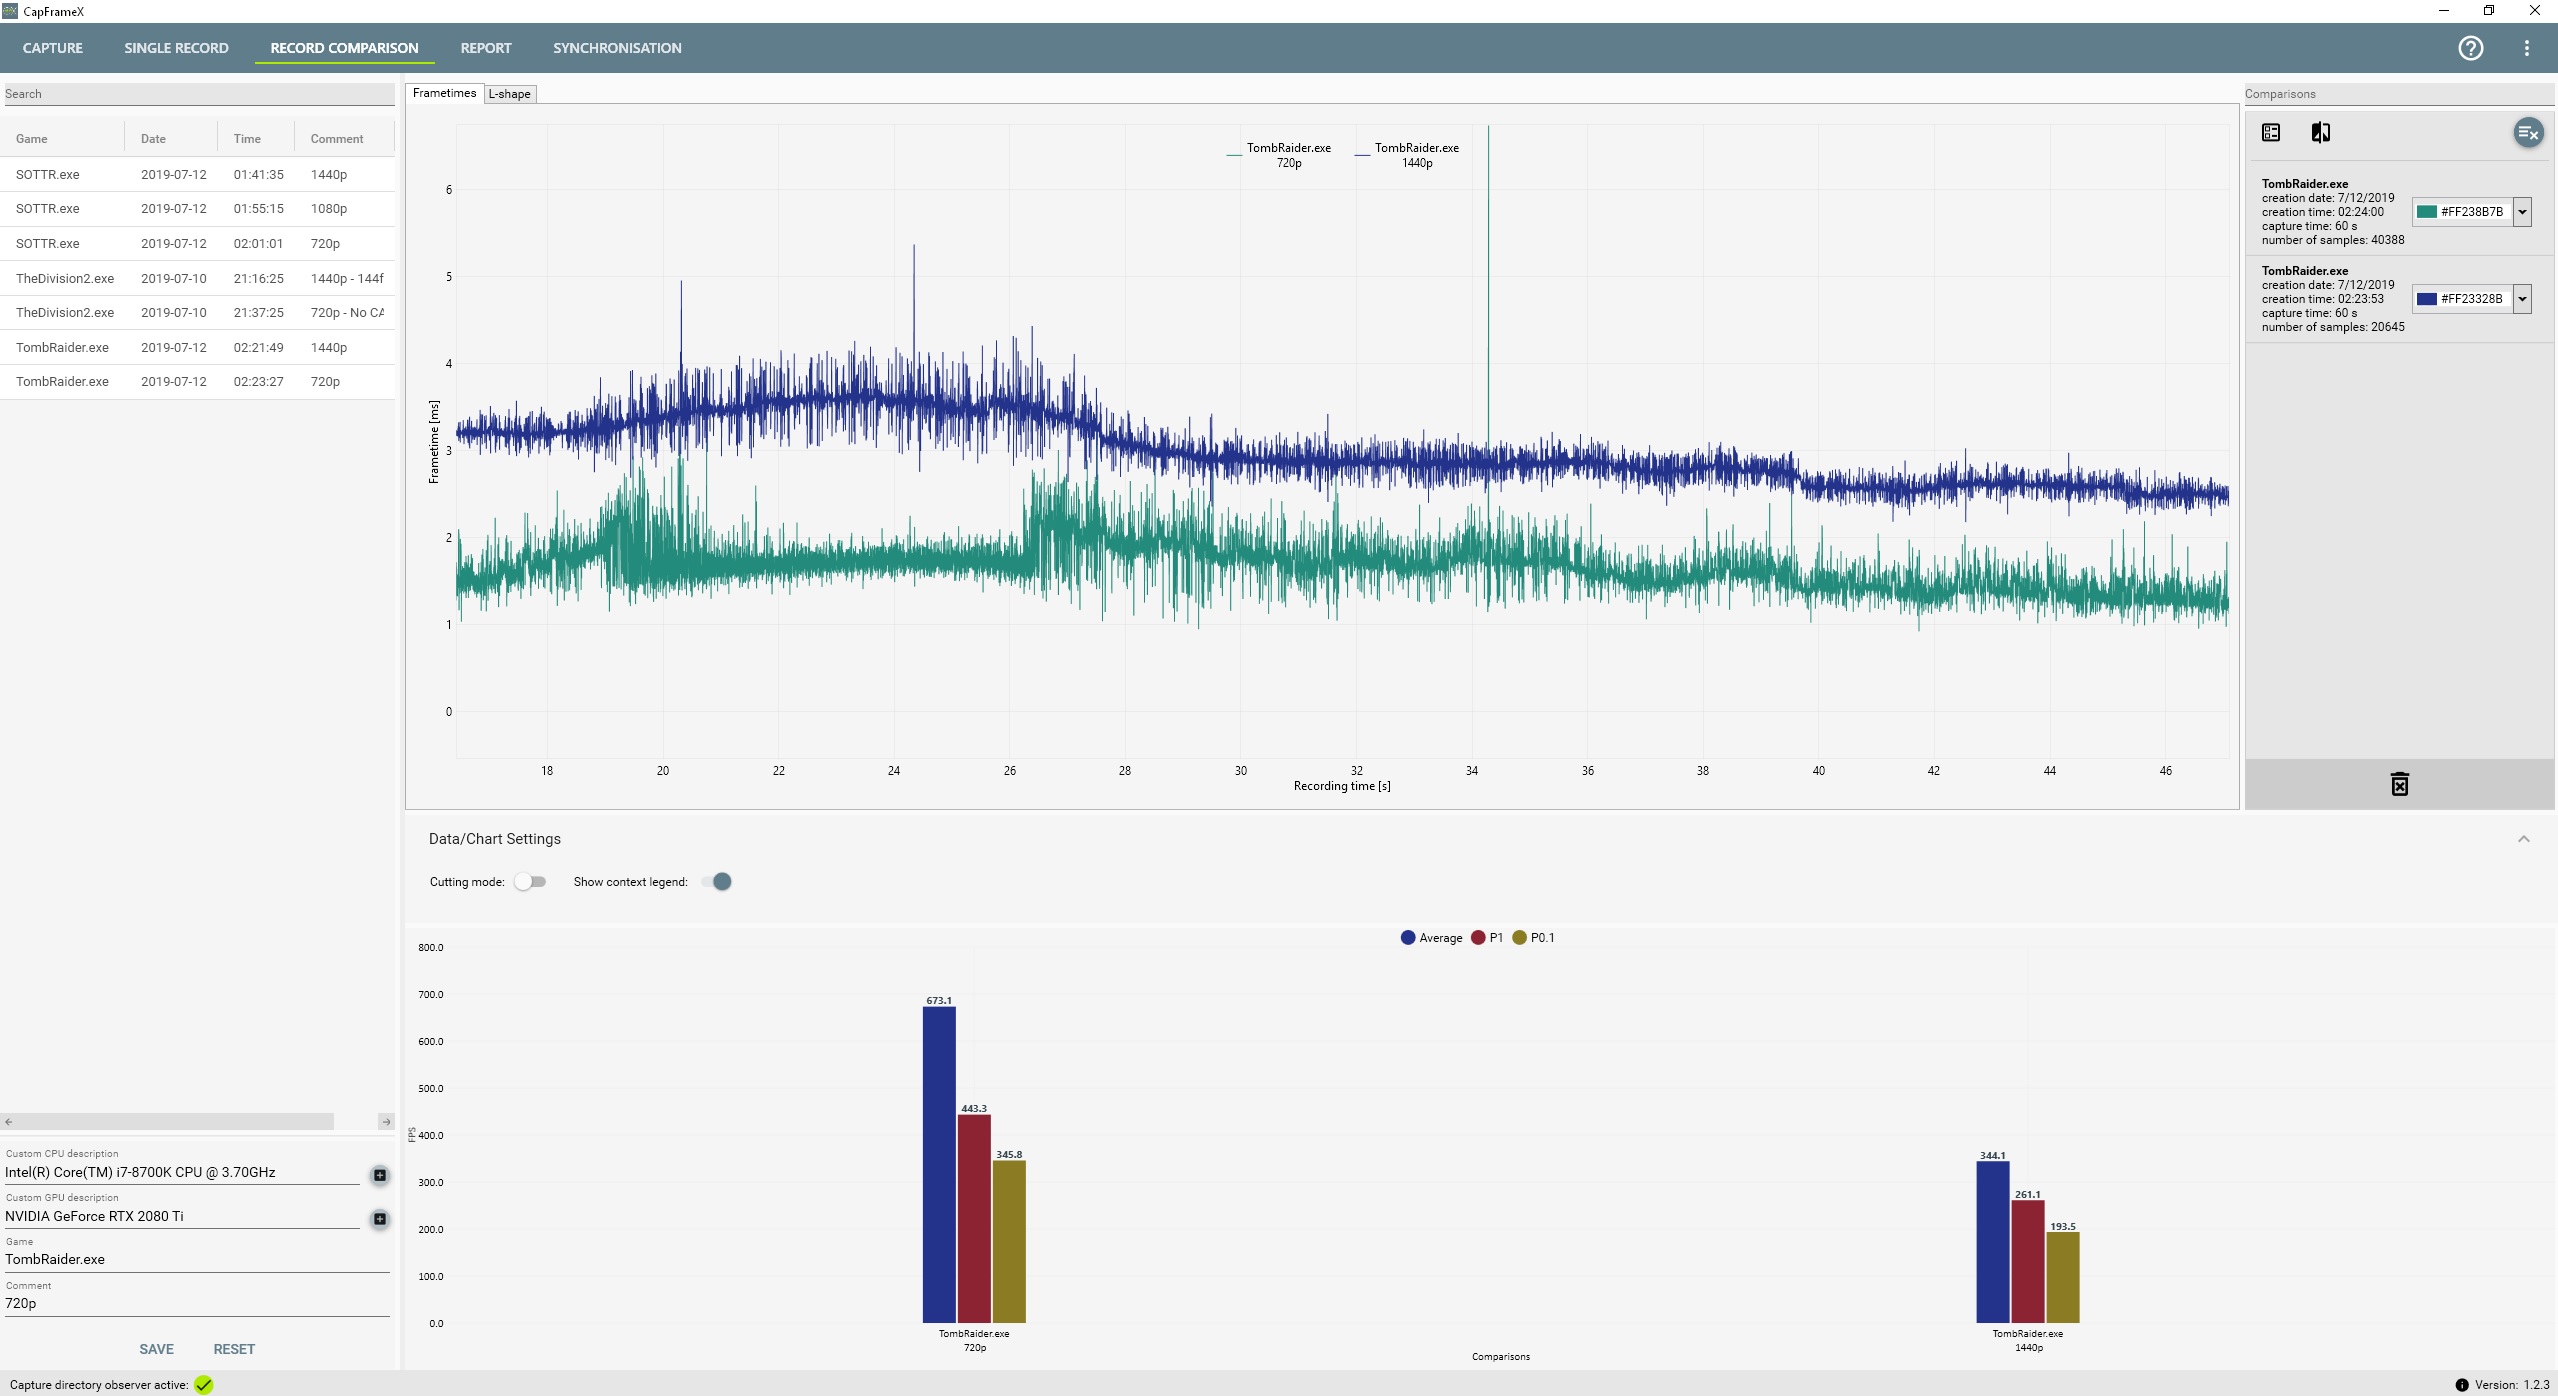Click the round clear-list button in Comparisons

2527,133
